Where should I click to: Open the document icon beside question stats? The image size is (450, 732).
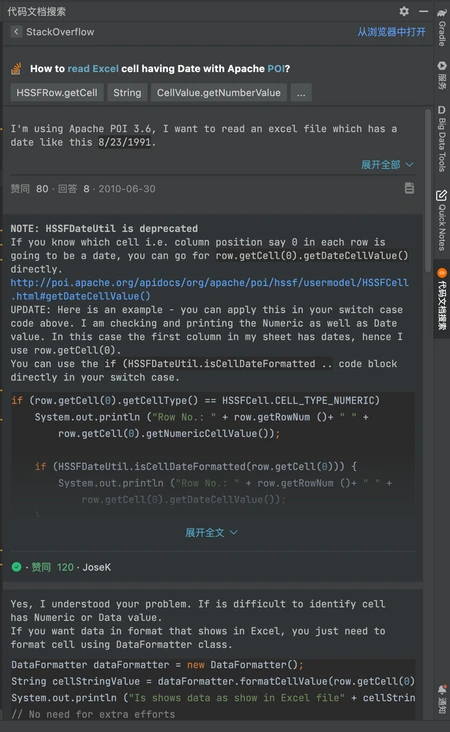409,188
